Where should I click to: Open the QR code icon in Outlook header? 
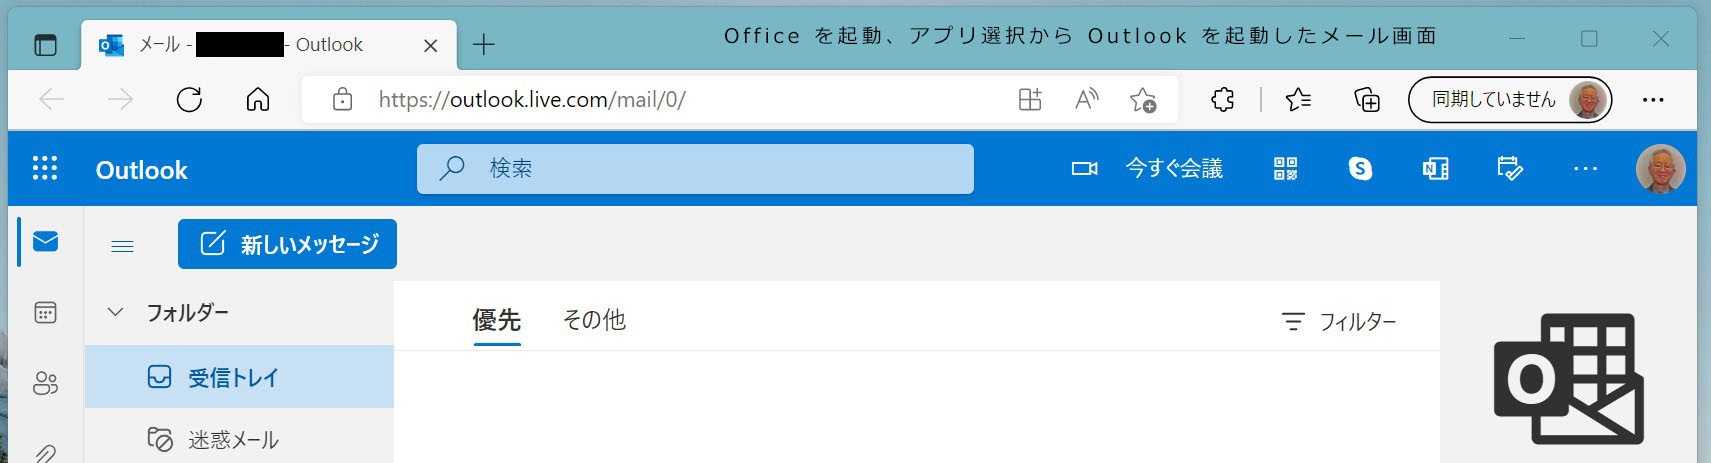1285,169
